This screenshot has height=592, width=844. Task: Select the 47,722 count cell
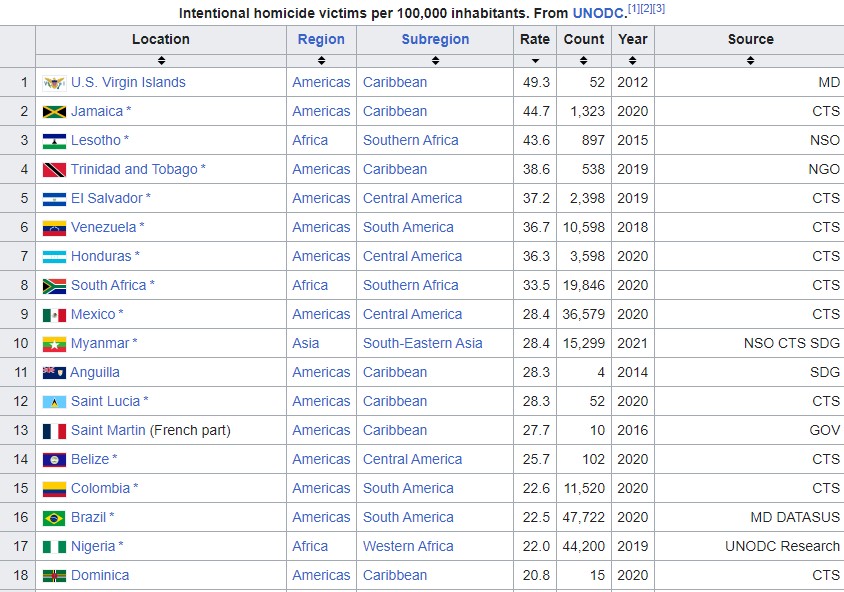click(583, 518)
